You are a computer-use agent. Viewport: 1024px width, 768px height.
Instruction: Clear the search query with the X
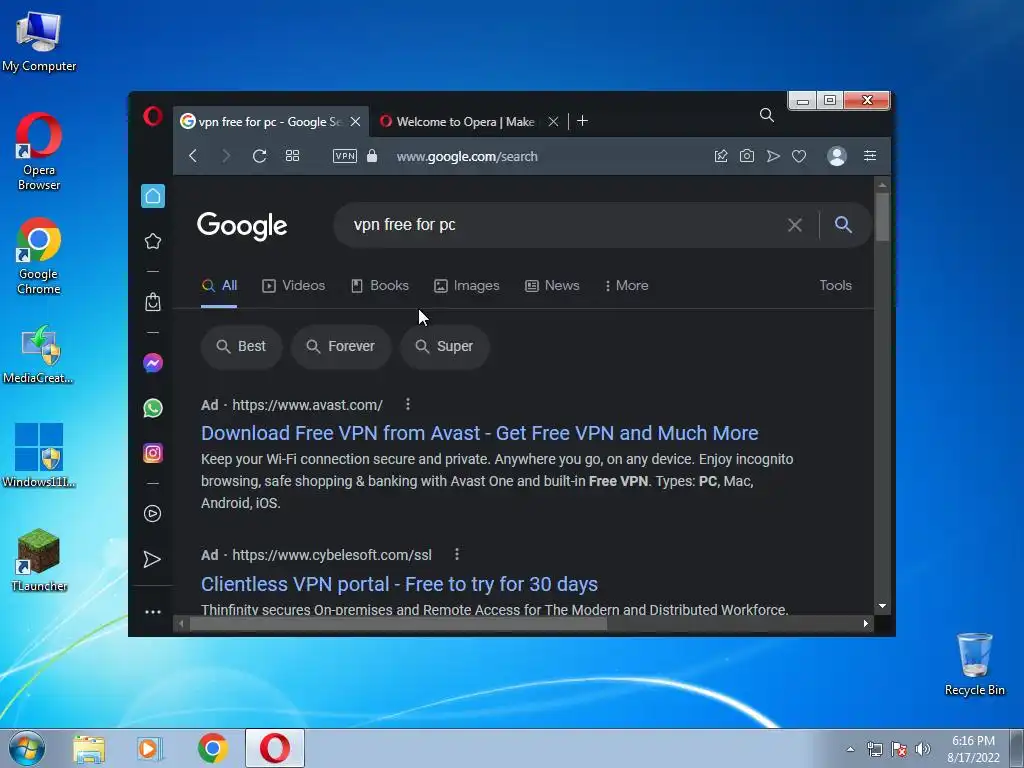click(795, 225)
